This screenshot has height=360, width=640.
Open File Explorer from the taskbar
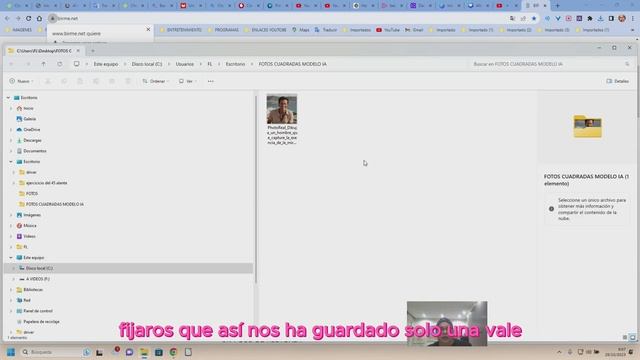coord(144,352)
